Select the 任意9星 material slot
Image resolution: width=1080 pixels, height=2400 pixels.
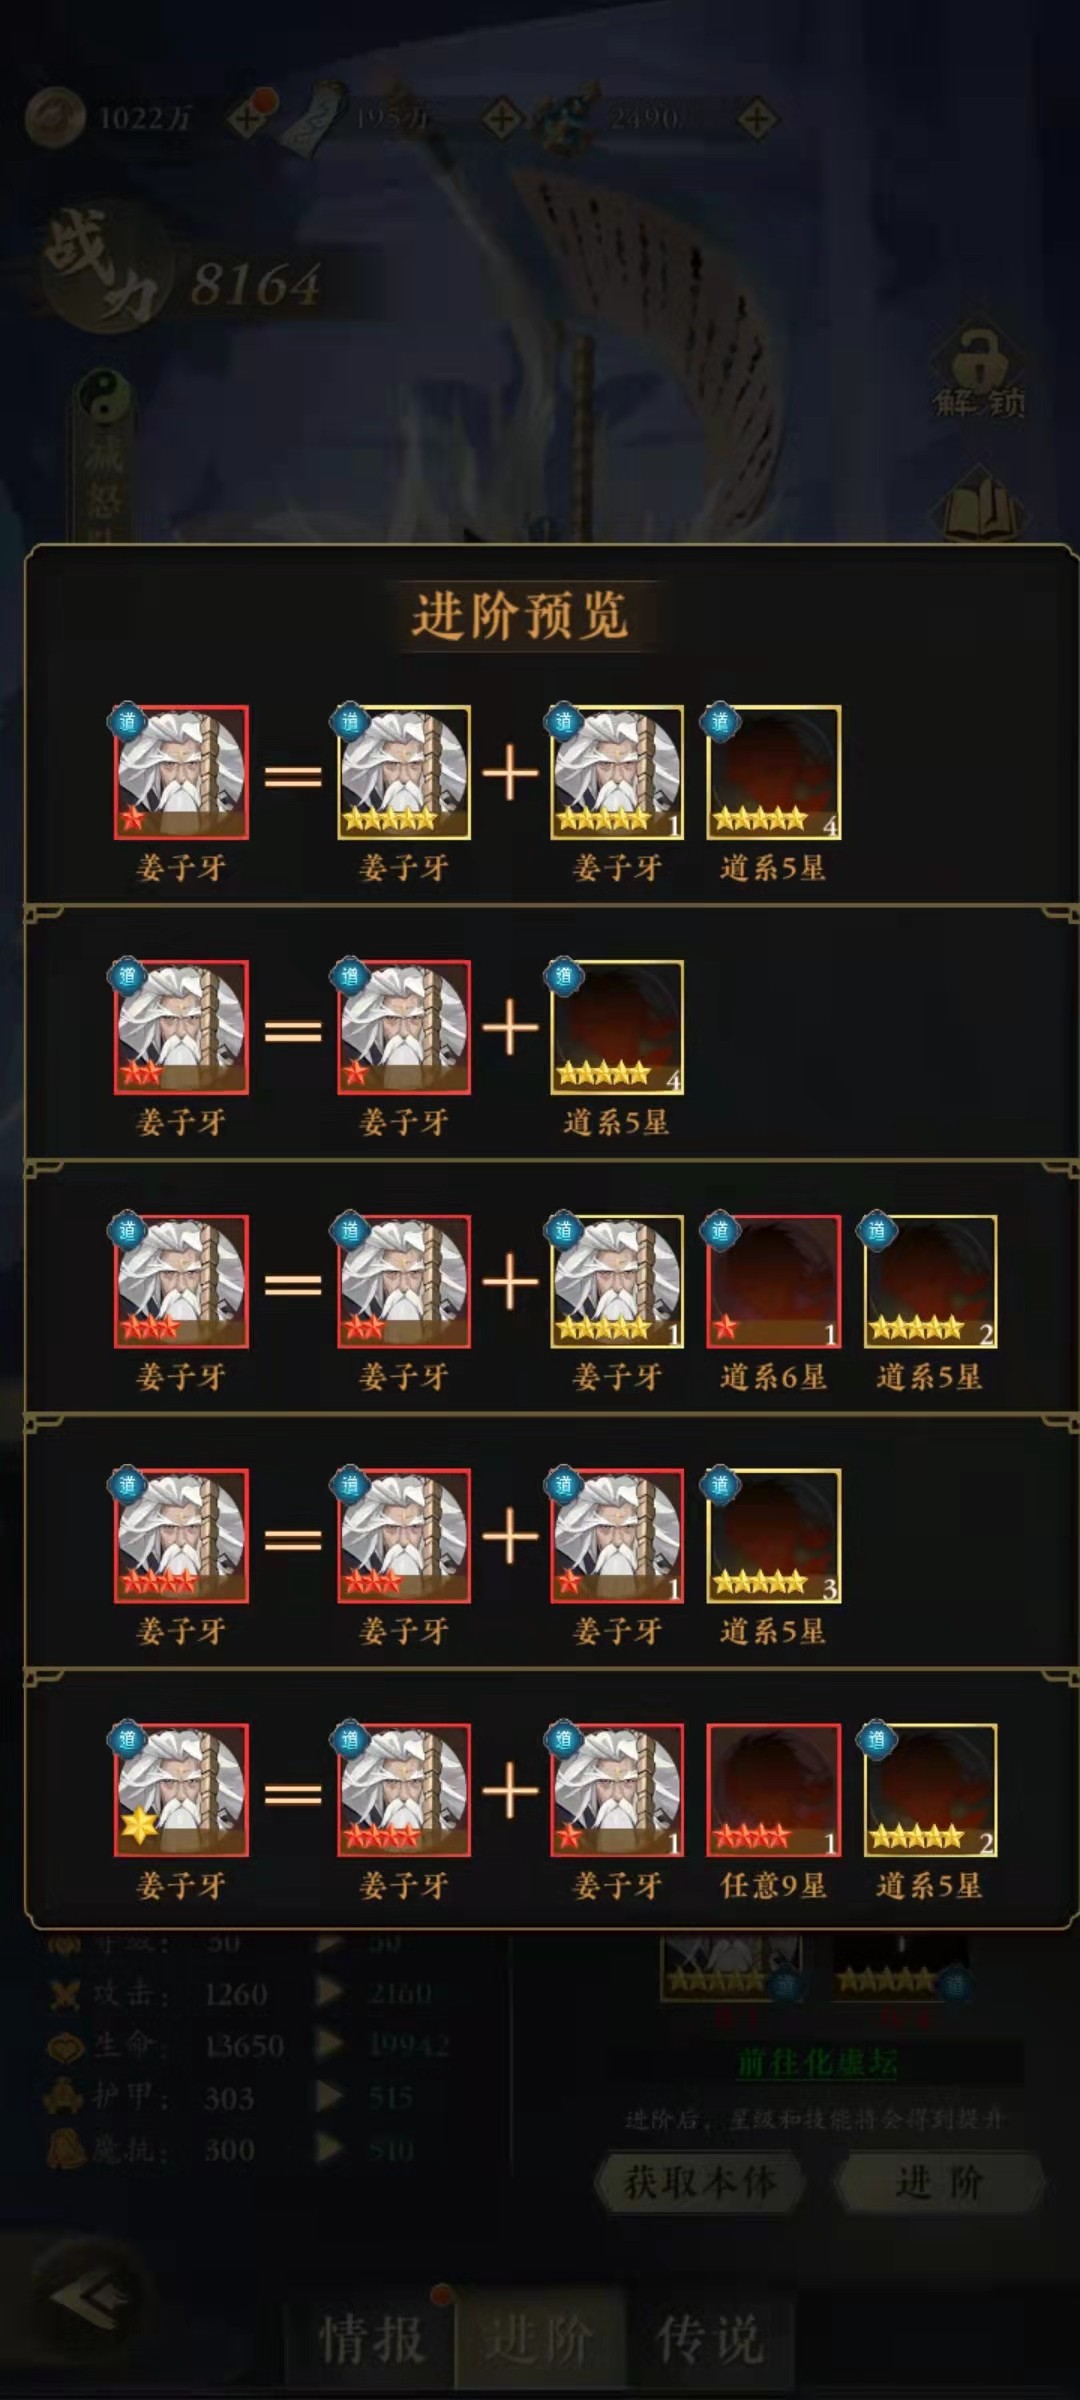click(773, 1791)
